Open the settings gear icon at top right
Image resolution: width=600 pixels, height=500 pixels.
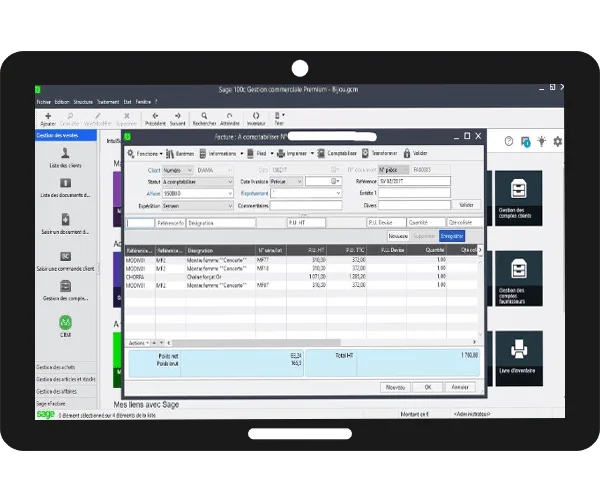tap(558, 142)
